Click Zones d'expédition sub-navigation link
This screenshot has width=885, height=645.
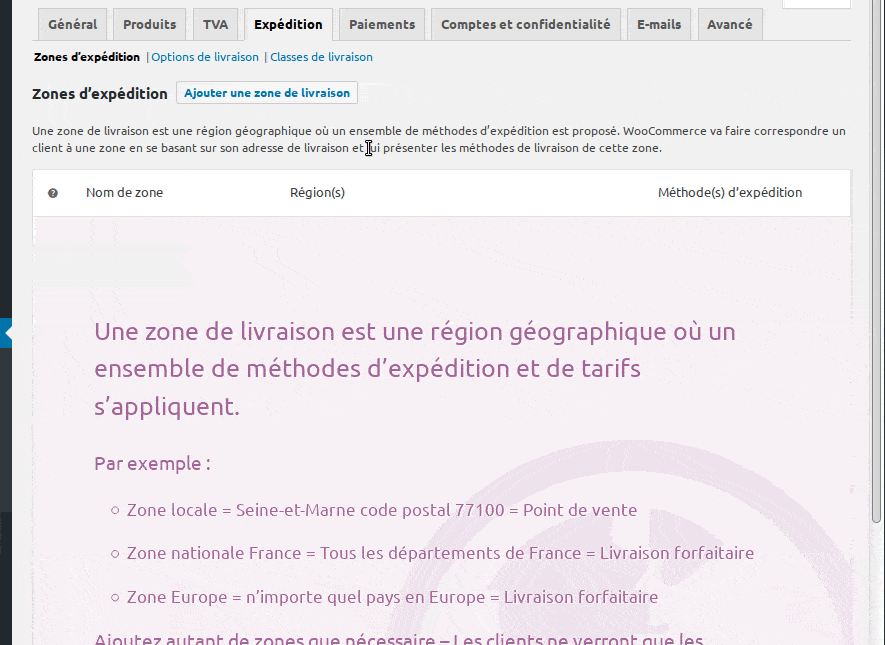(x=87, y=57)
